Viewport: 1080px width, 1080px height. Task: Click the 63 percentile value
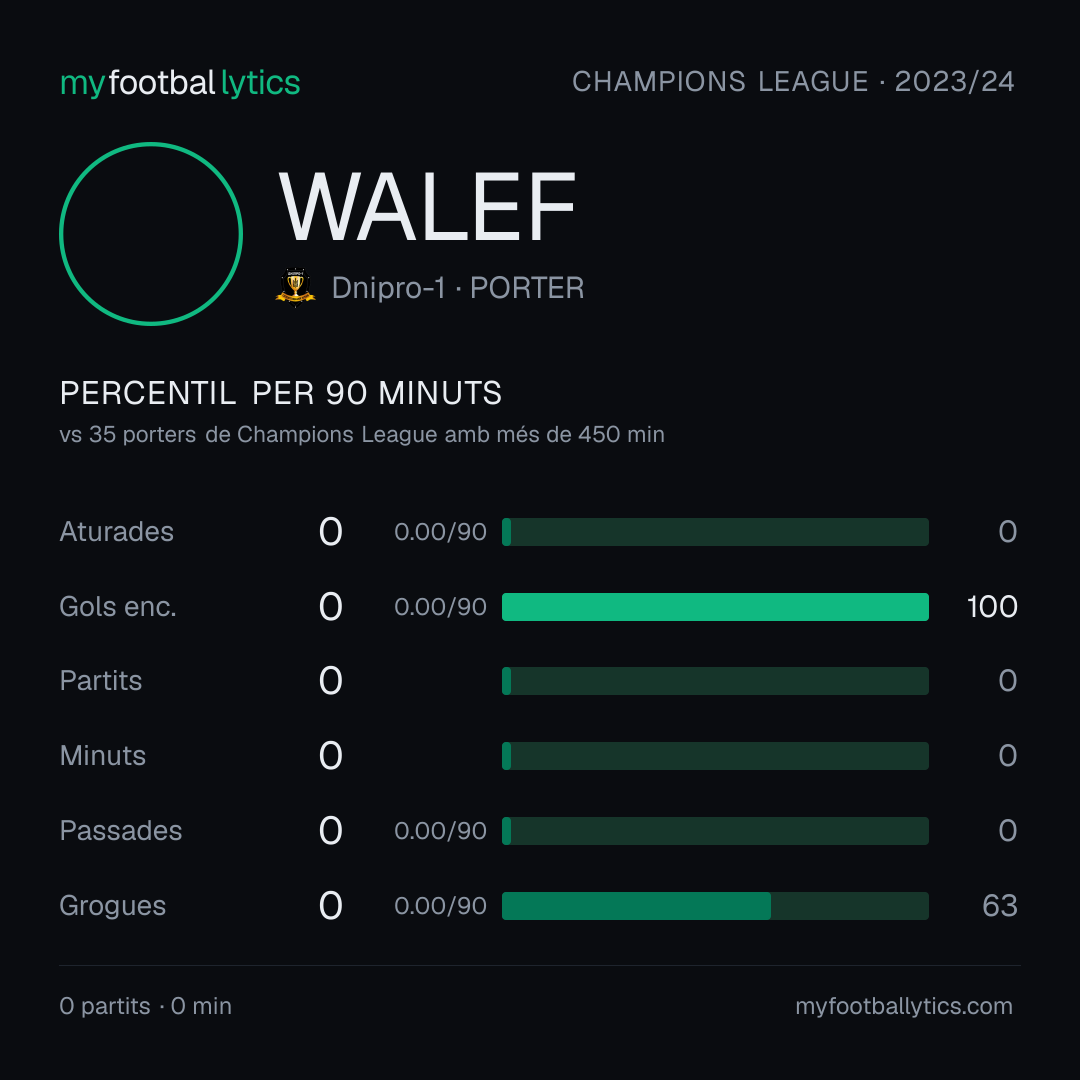pyautogui.click(x=1000, y=906)
